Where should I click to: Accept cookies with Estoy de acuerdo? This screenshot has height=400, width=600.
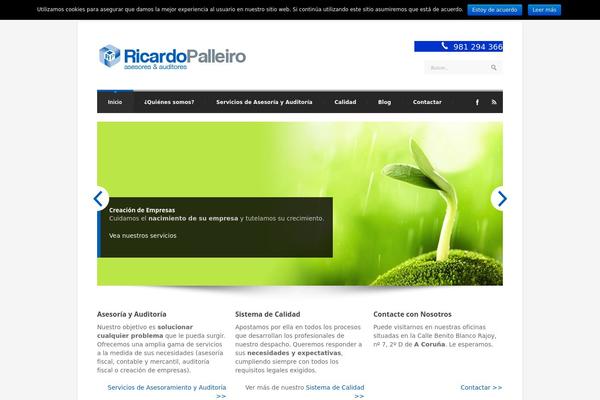coord(494,10)
